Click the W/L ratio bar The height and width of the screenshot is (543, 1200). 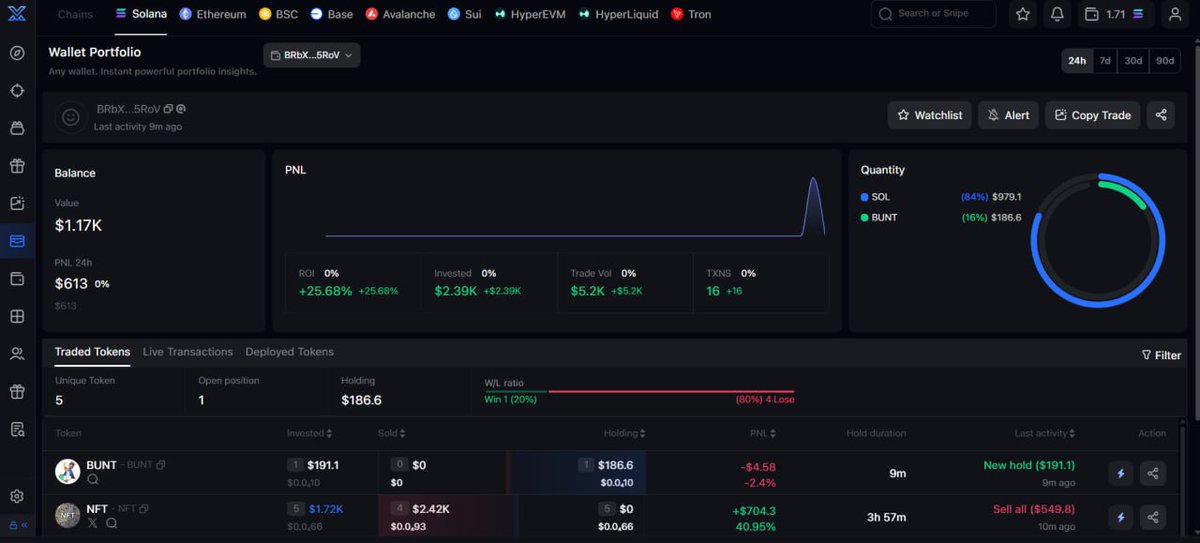coord(639,391)
